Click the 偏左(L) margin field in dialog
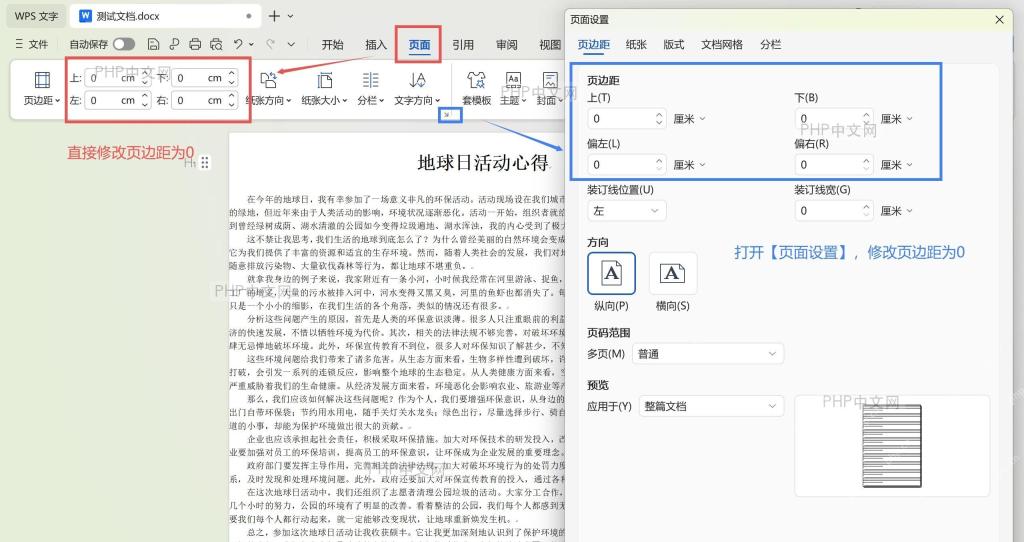This screenshot has height=542, width=1024. coord(627,165)
